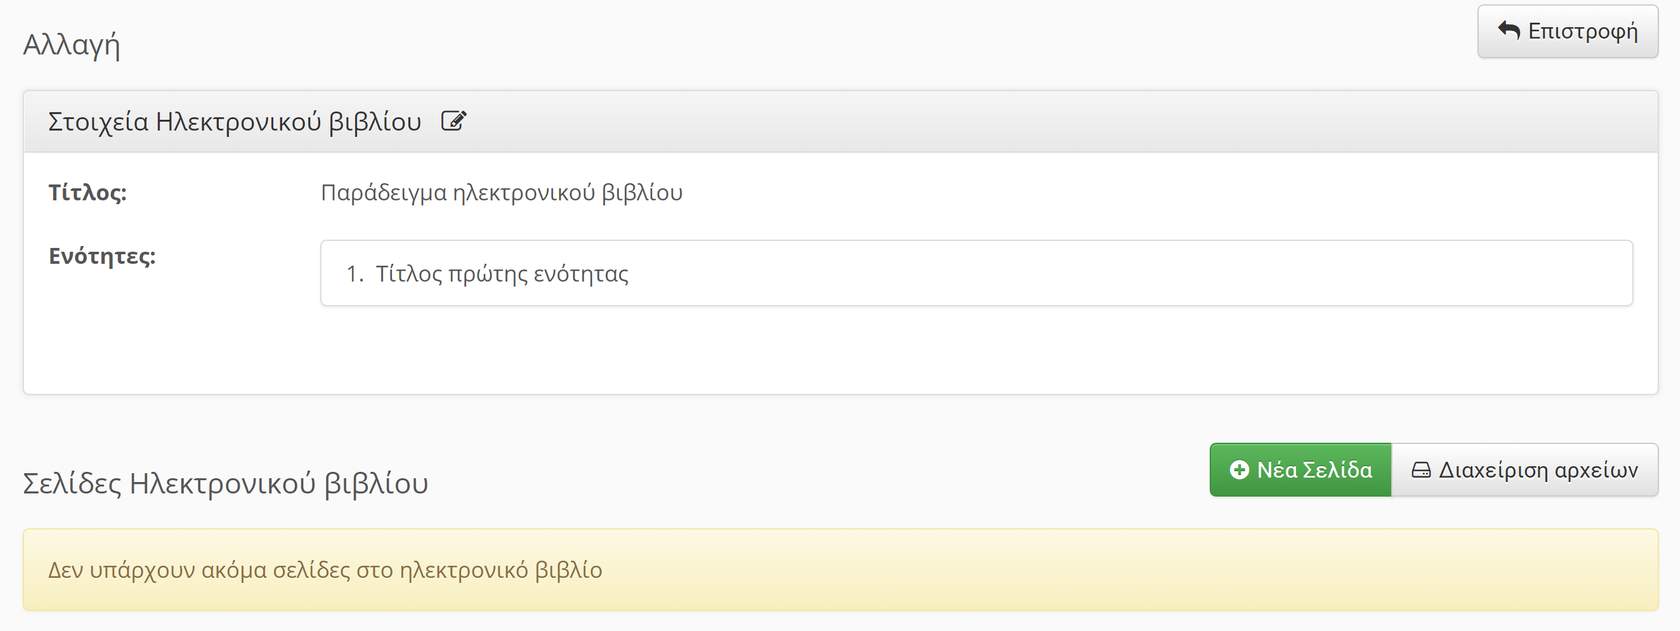The height and width of the screenshot is (631, 1680).
Task: Click the edit pencil icon beside Στοιχεία Ηλεκτρονικού βιβλίου
Action: click(x=453, y=122)
